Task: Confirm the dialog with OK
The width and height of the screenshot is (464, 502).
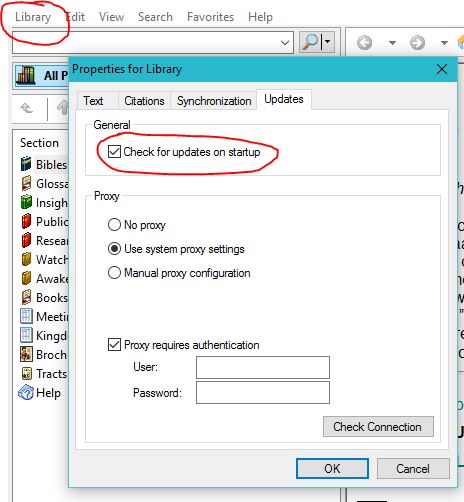Action: 332,468
